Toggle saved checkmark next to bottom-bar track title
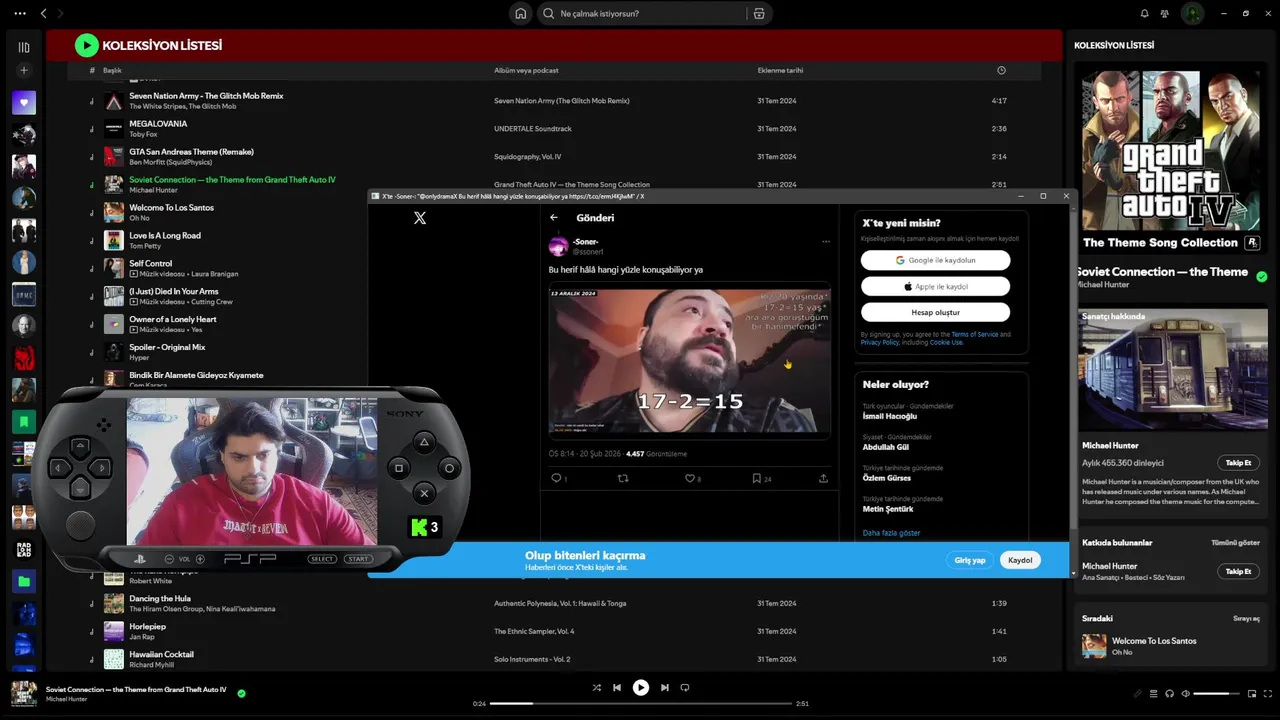 point(241,692)
